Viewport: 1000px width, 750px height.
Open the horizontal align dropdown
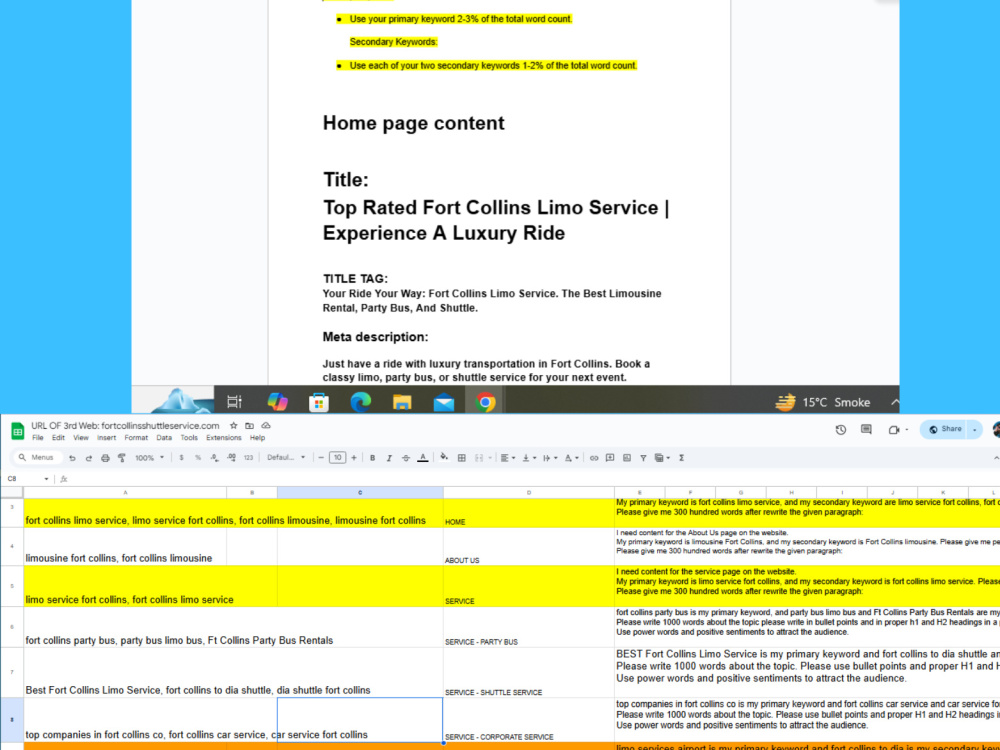[508, 458]
